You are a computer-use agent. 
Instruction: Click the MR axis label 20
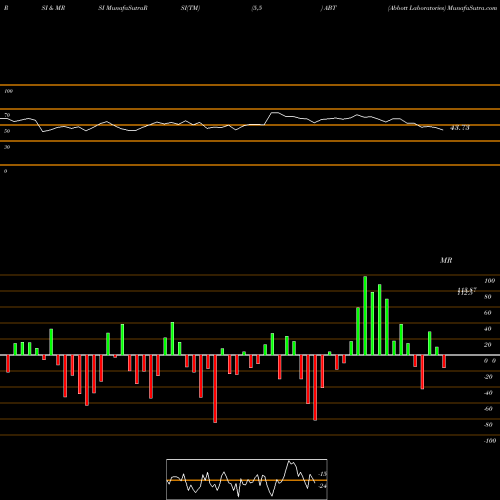(x=488, y=345)
